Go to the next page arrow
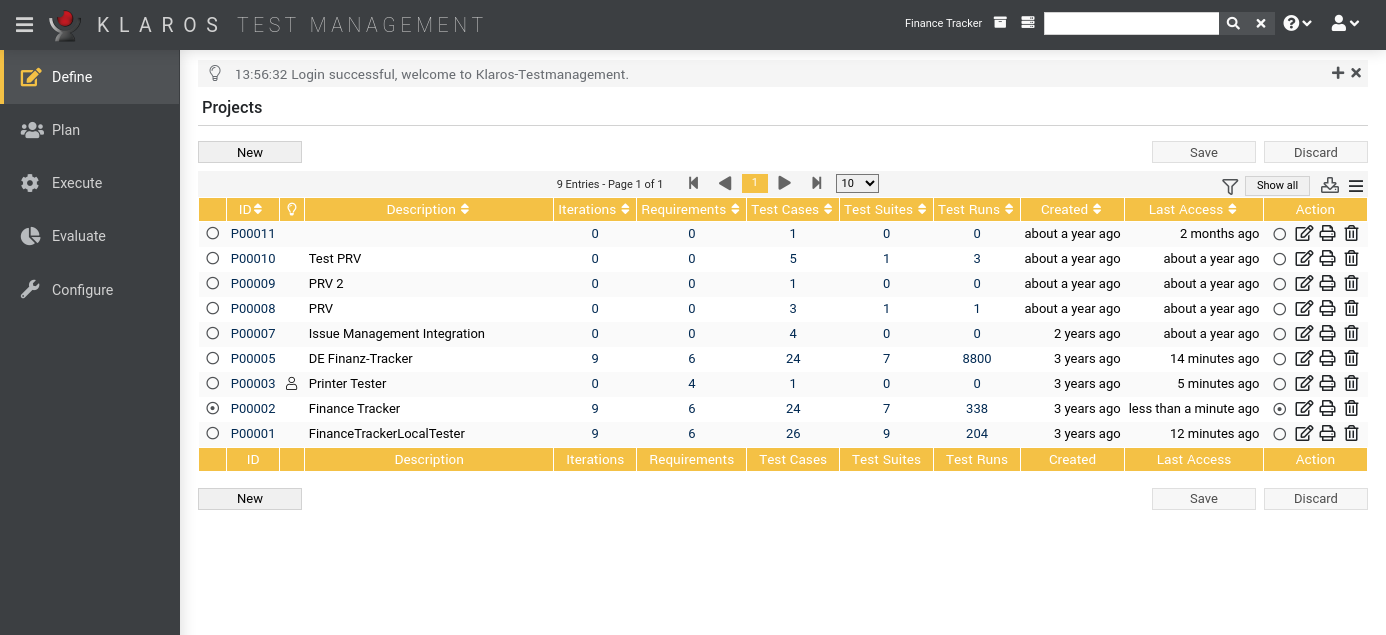Image resolution: width=1386 pixels, height=635 pixels. (x=785, y=184)
